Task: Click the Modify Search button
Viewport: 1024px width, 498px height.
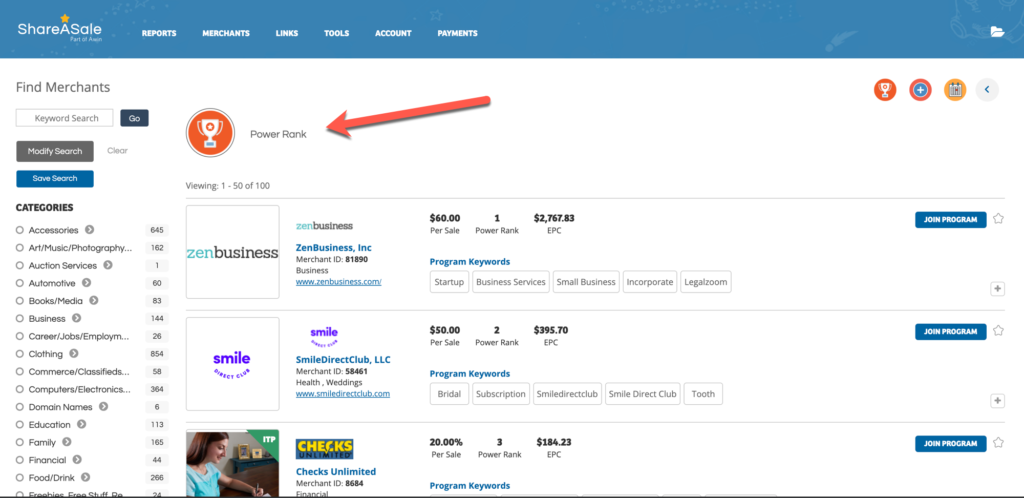Action: click(x=55, y=151)
